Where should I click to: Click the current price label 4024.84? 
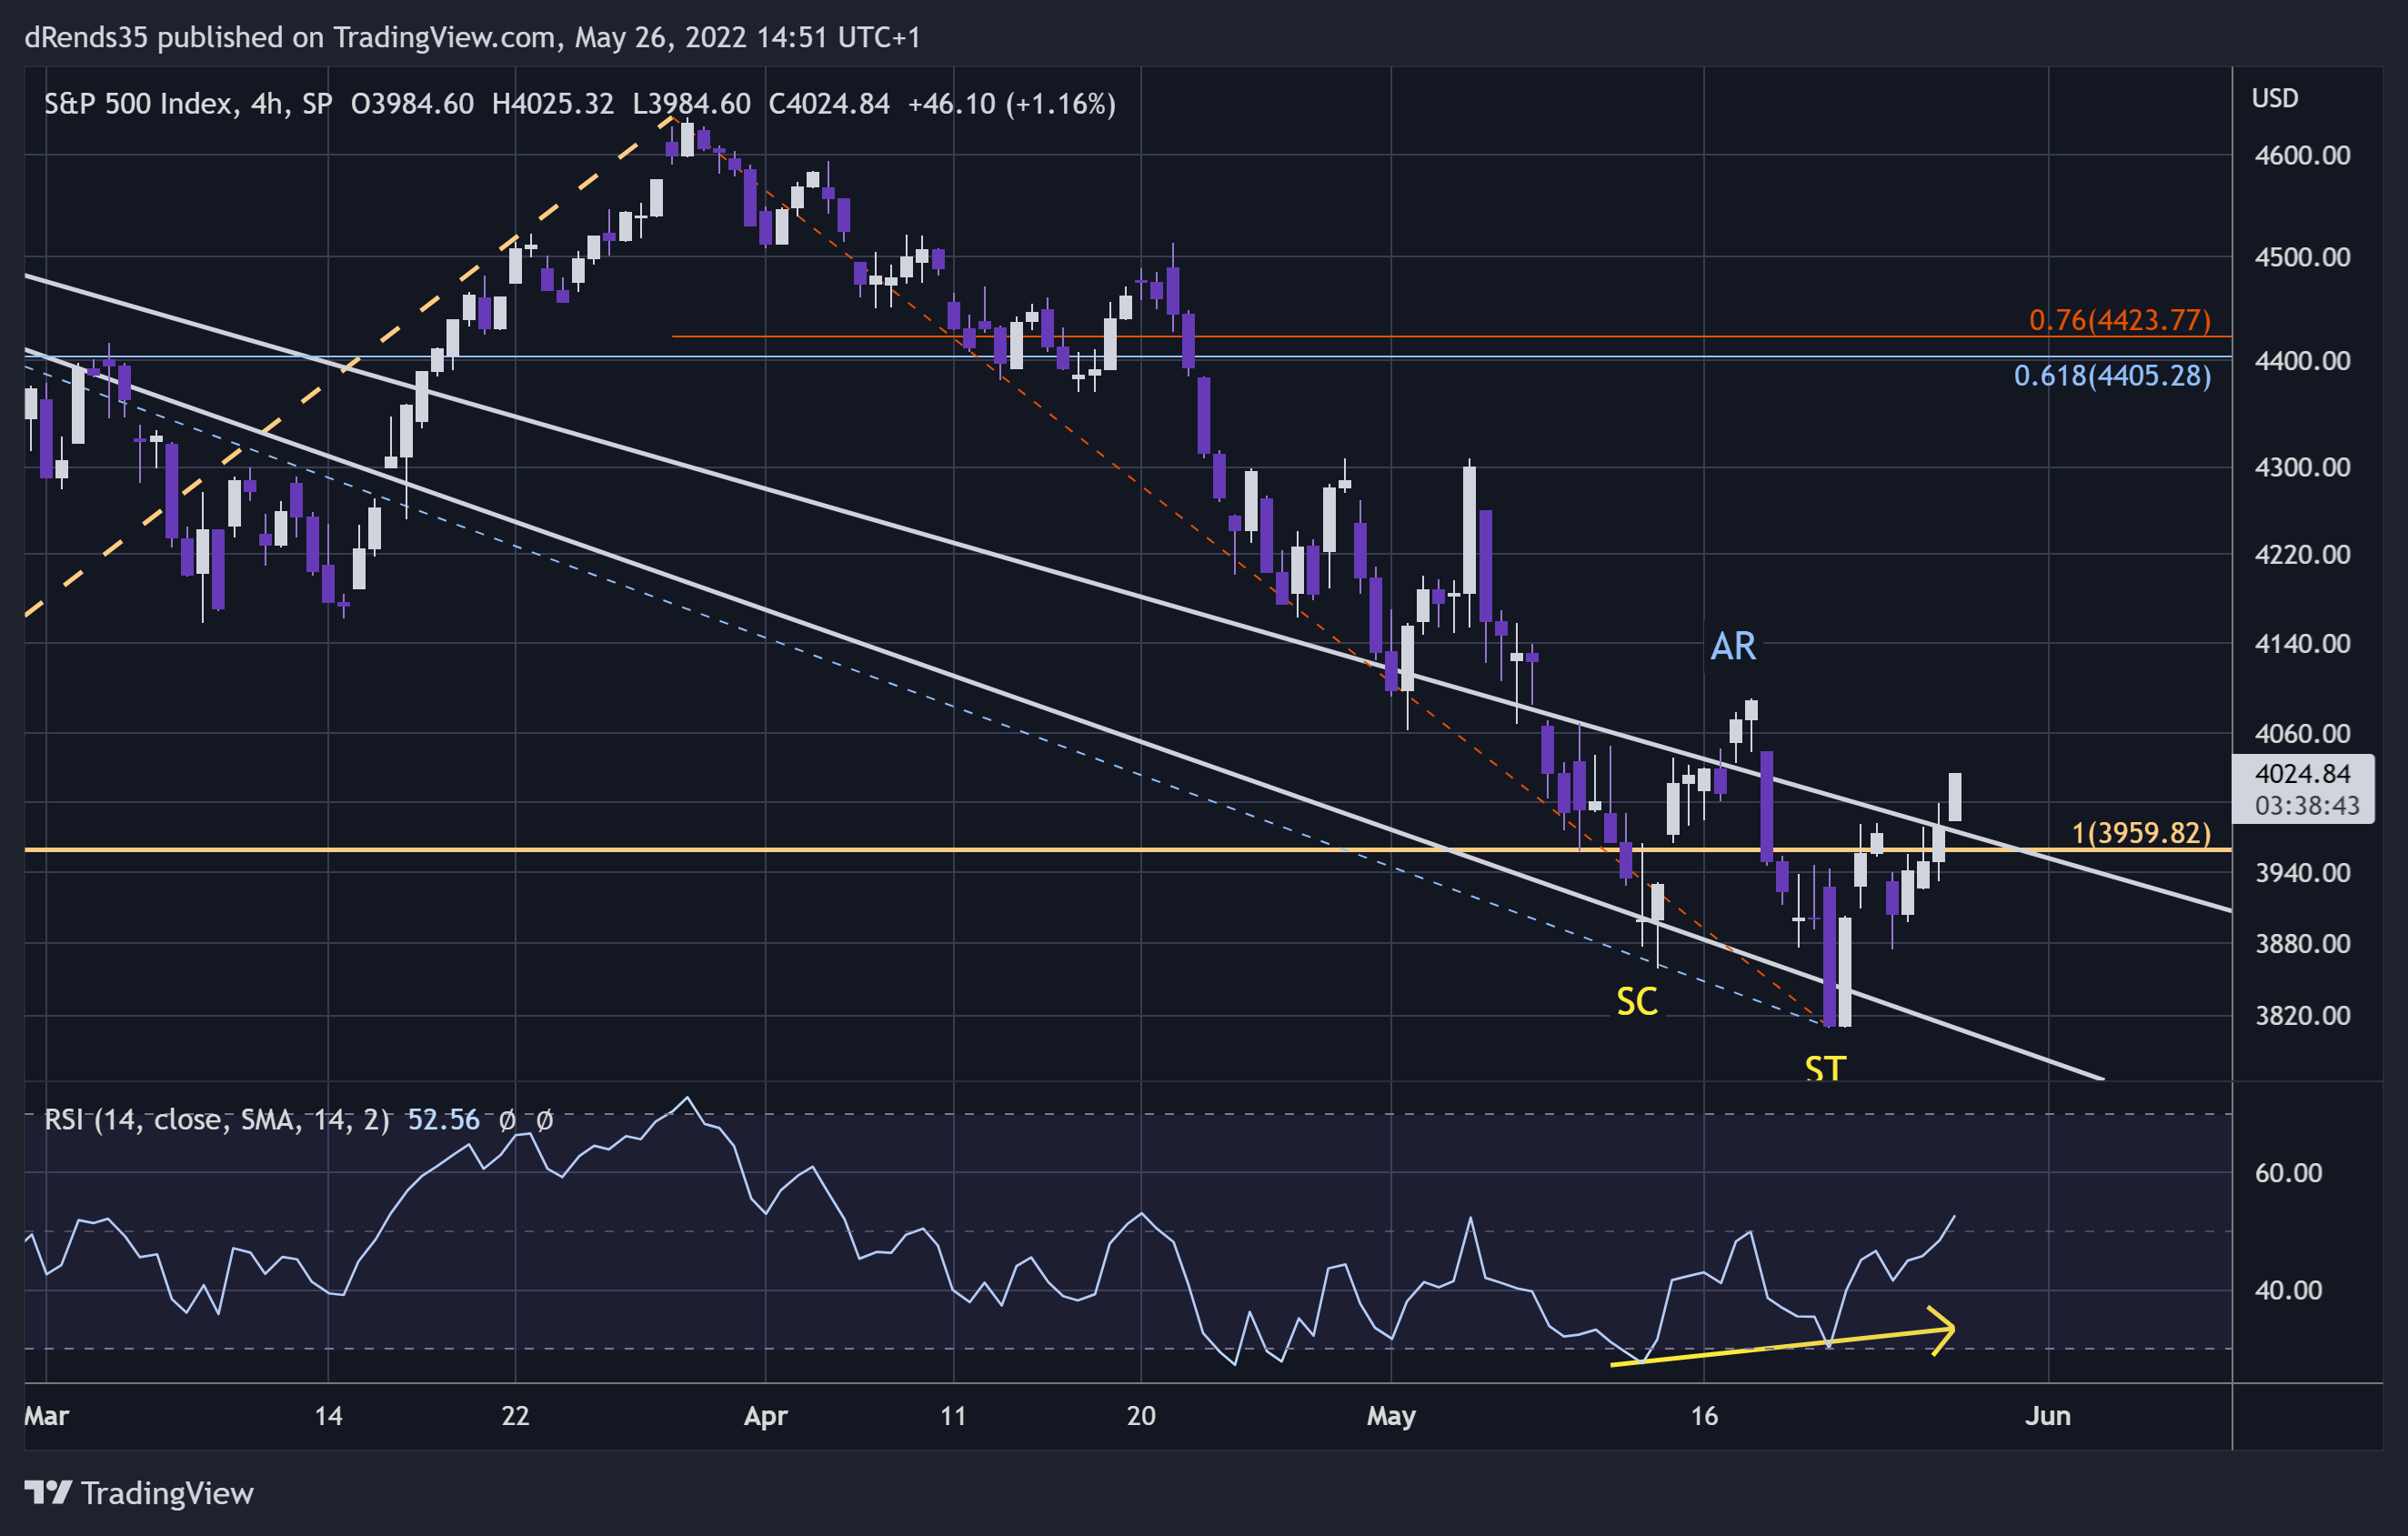(x=2302, y=774)
